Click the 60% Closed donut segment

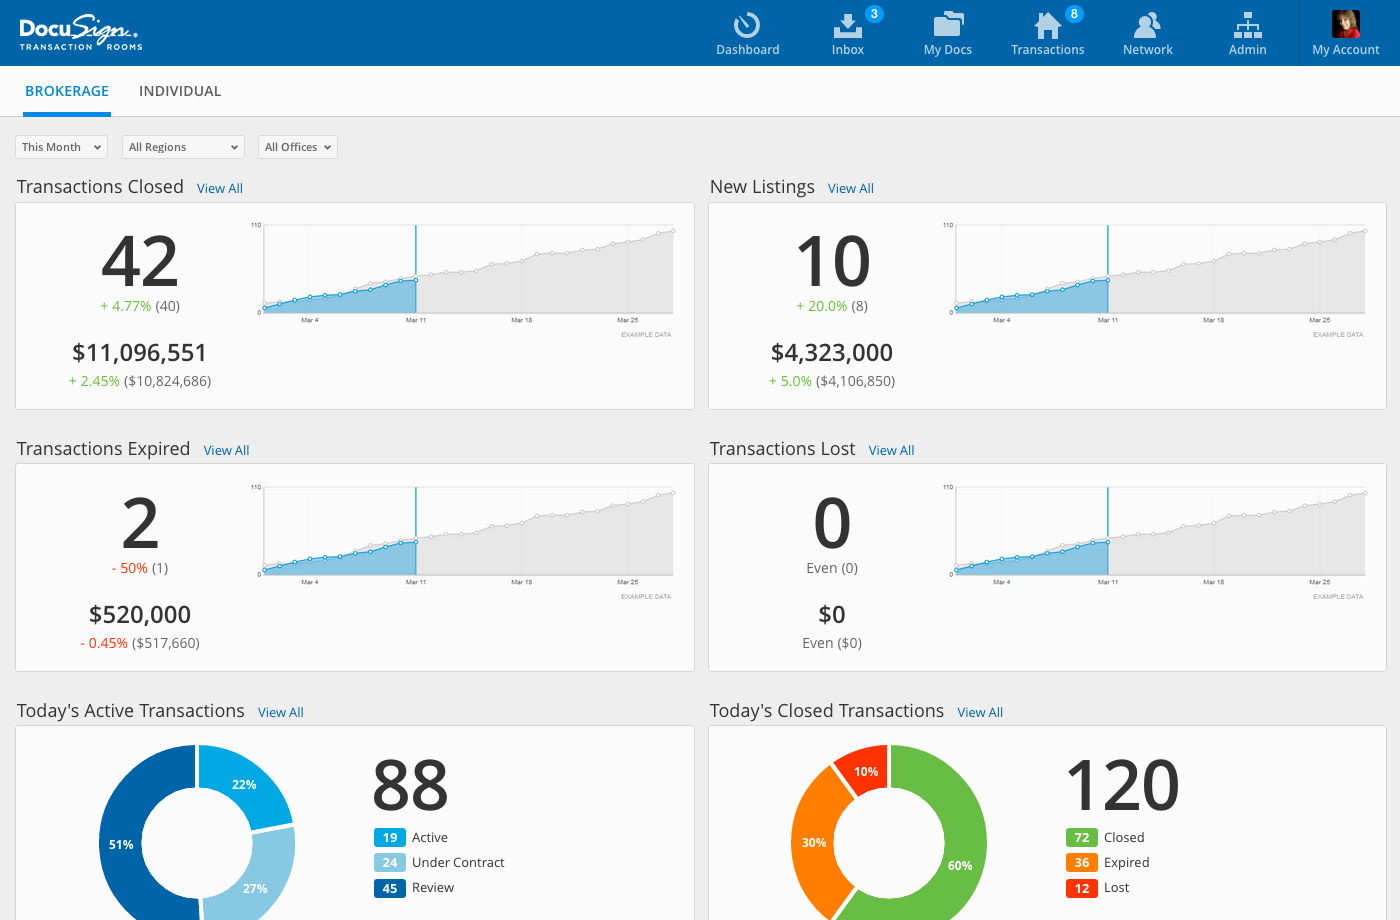(x=958, y=864)
